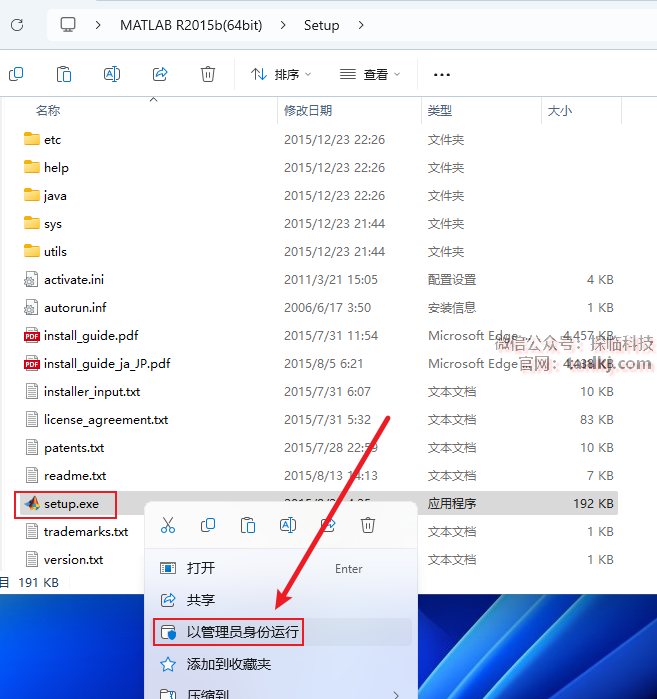Click Rename icon in context menu
Viewport: 657px width, 699px height.
pos(288,525)
